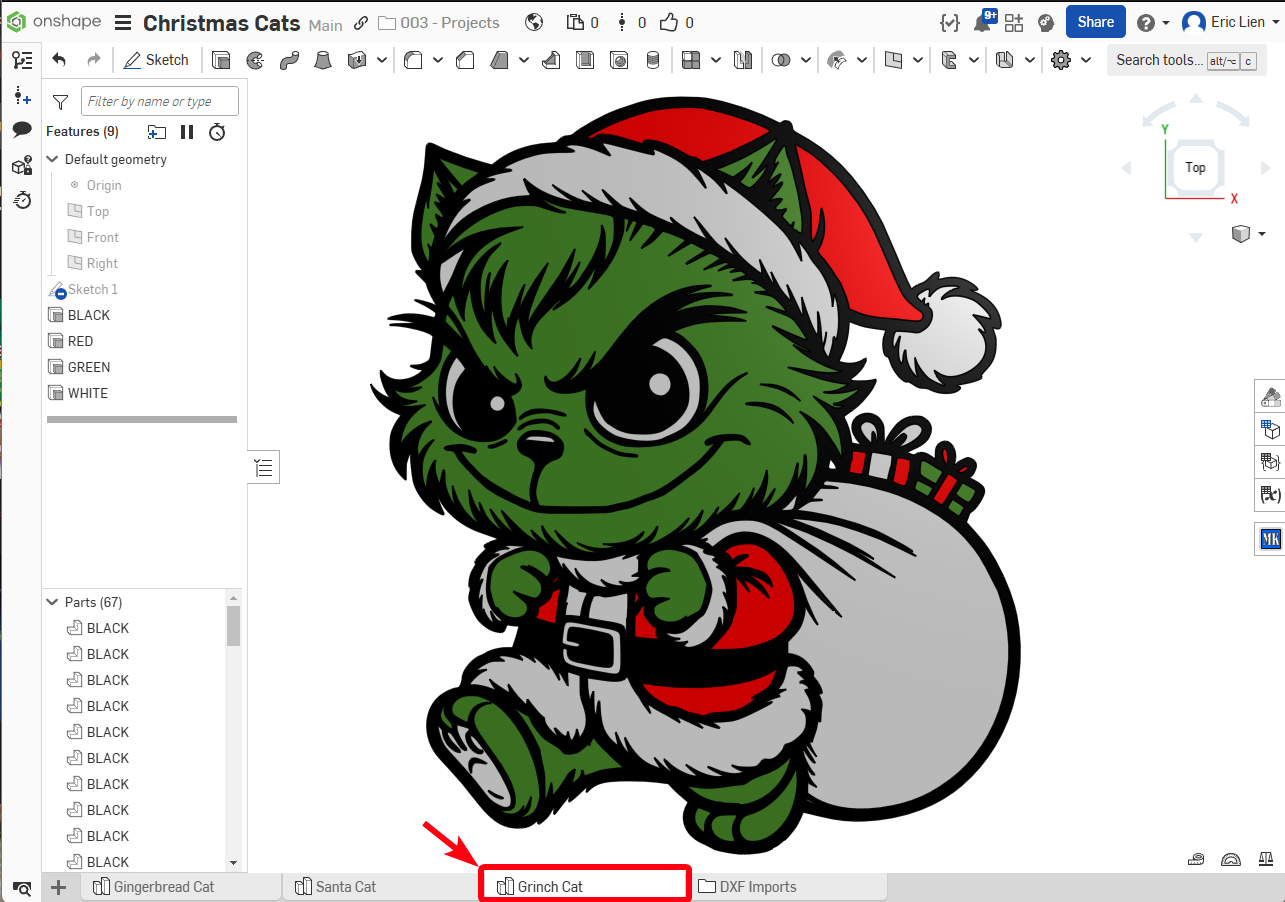Image resolution: width=1285 pixels, height=902 pixels.
Task: Open the Comments panel icon
Action: click(21, 130)
